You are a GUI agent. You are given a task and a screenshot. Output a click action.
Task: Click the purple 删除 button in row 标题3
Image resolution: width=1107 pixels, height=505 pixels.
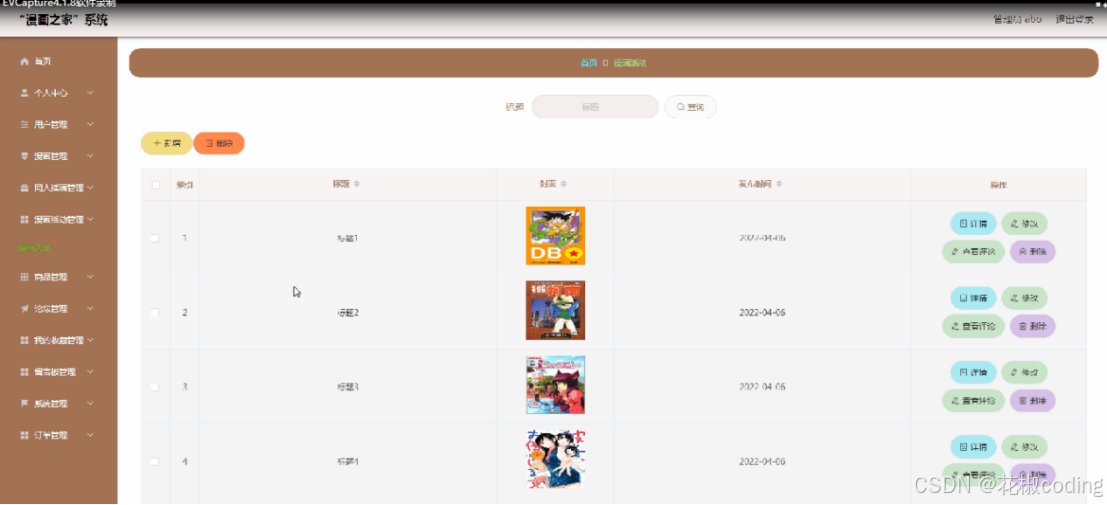[x=1033, y=400]
